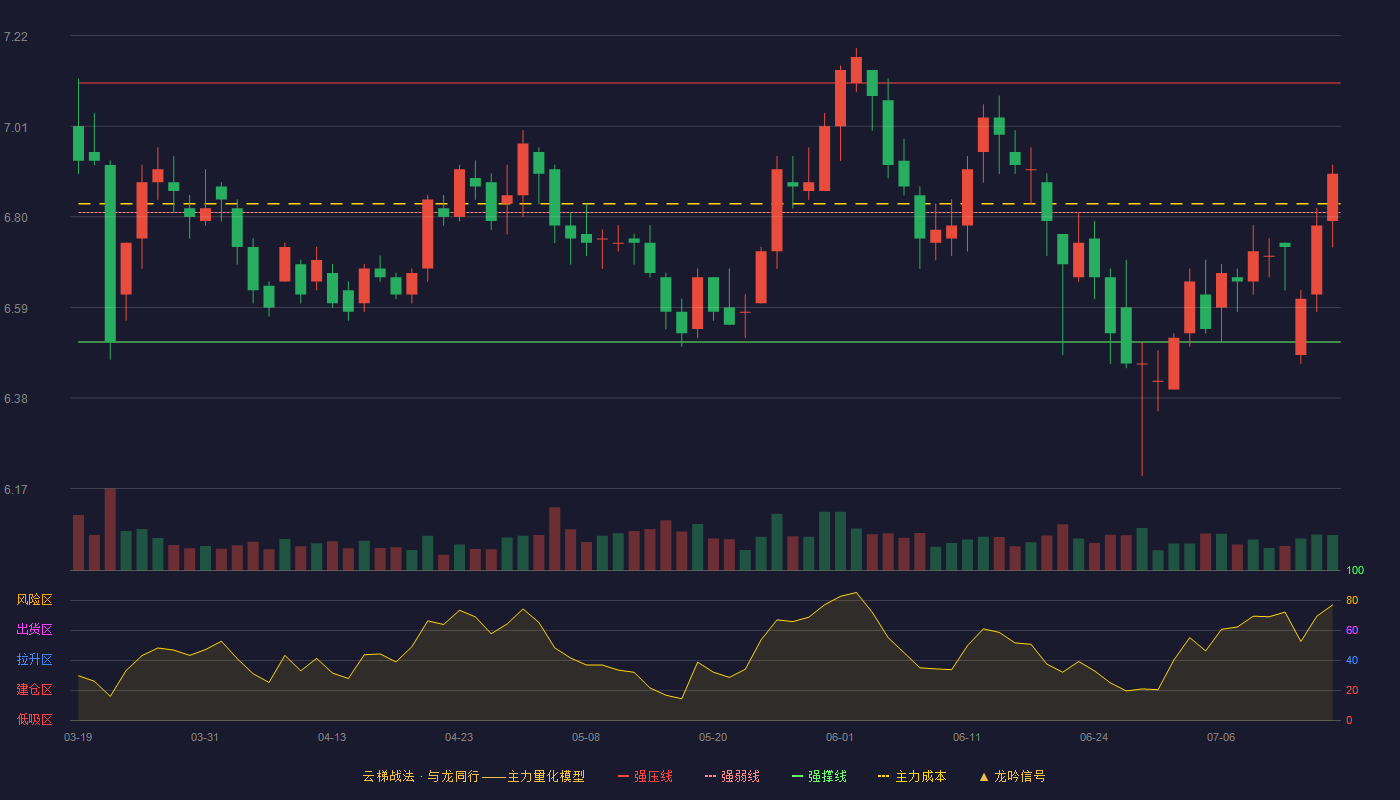Image resolution: width=1400 pixels, height=800 pixels.
Task: Click the 06-11 date label
Action: pyautogui.click(x=967, y=737)
